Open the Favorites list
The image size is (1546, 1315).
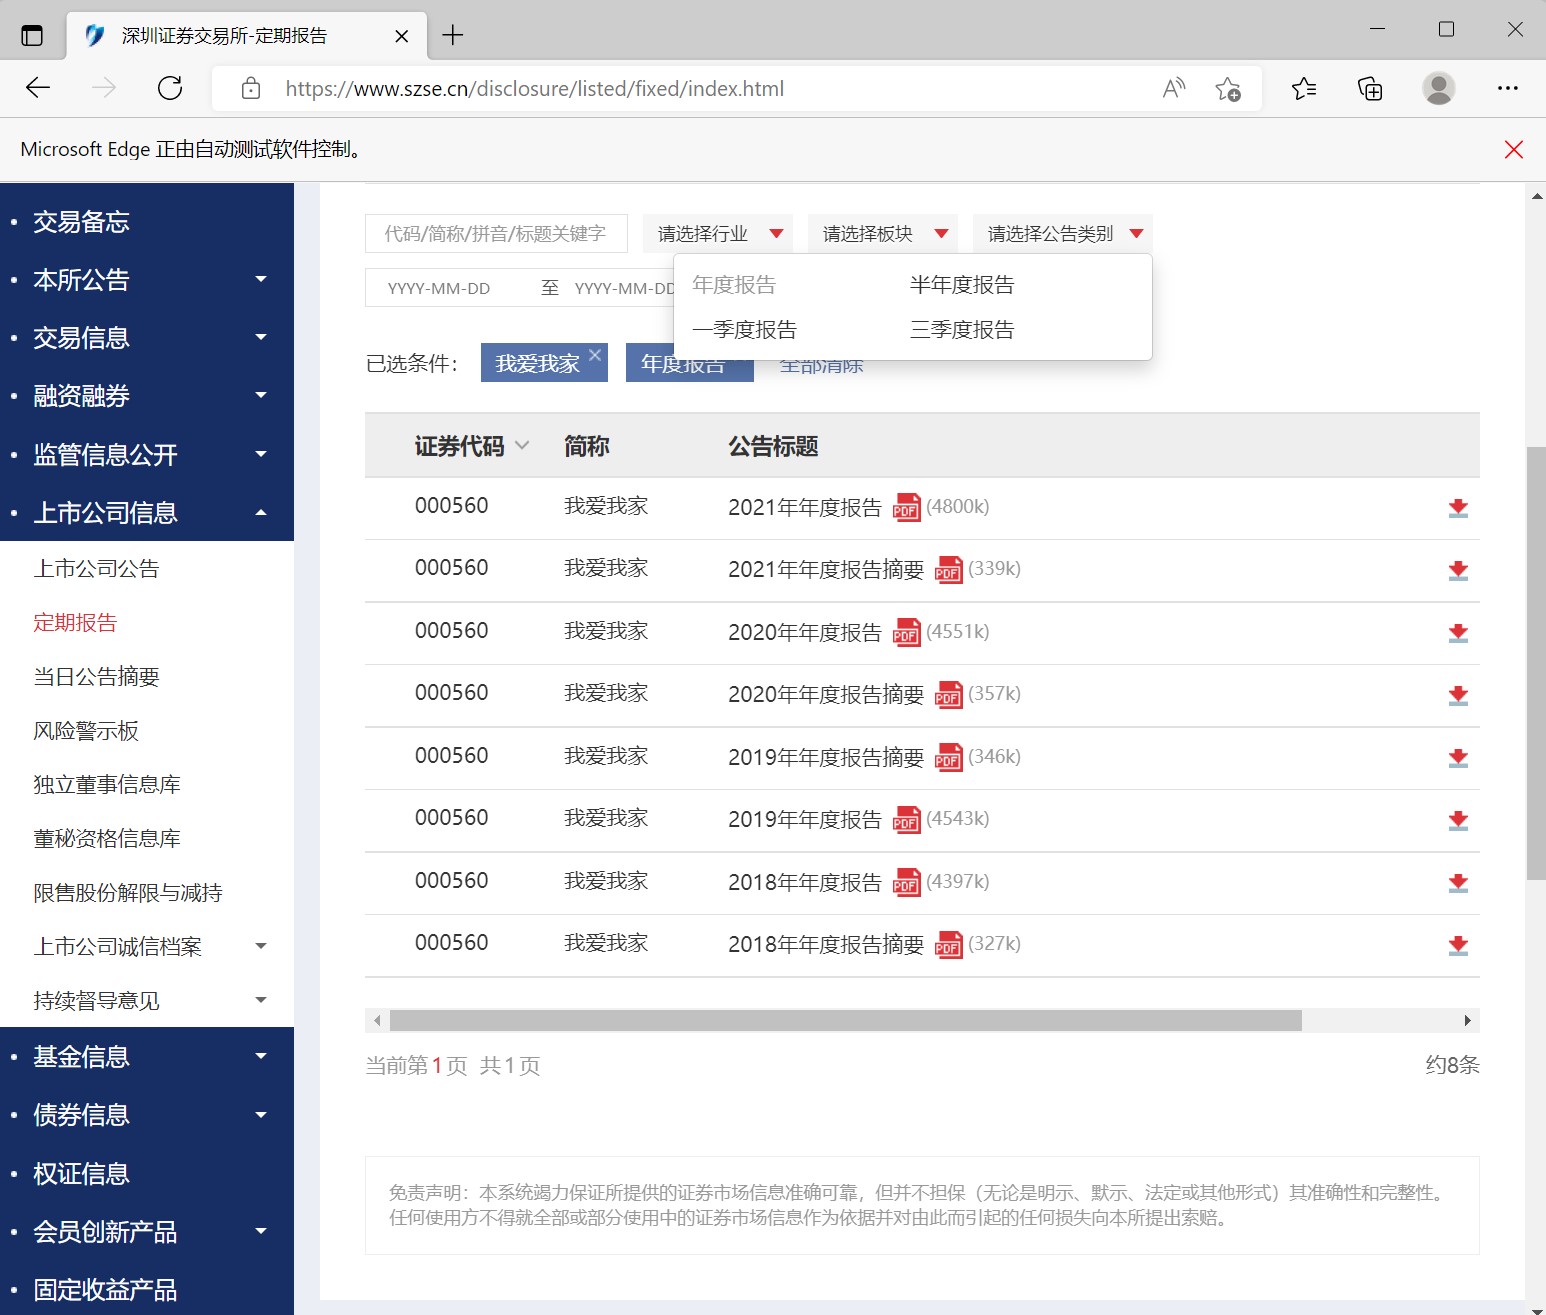tap(1304, 88)
